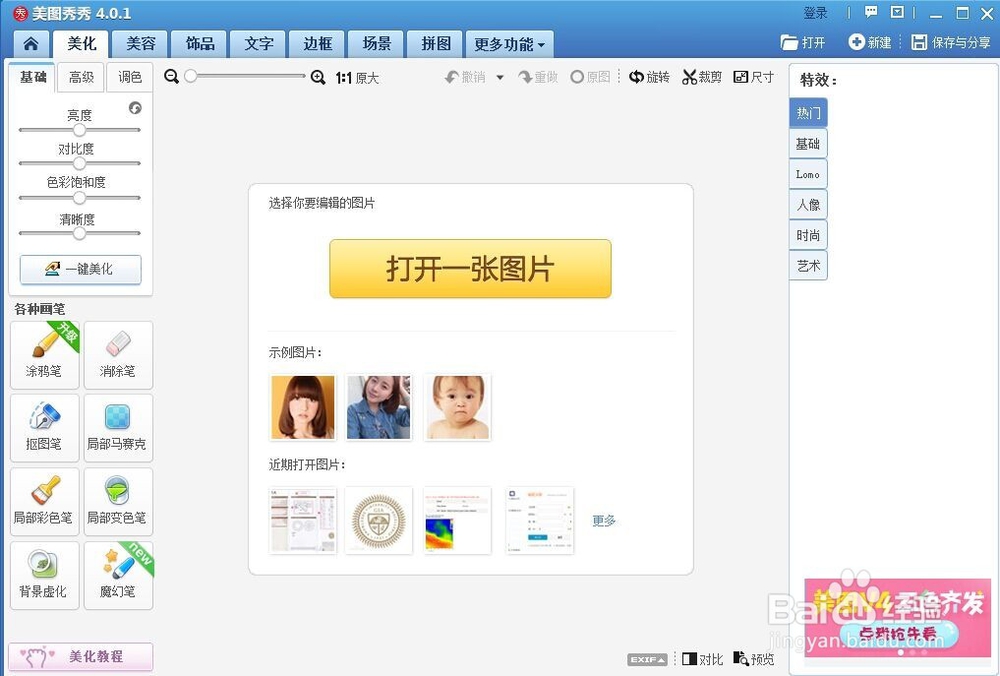Open the sample image of girl in denim

point(379,407)
